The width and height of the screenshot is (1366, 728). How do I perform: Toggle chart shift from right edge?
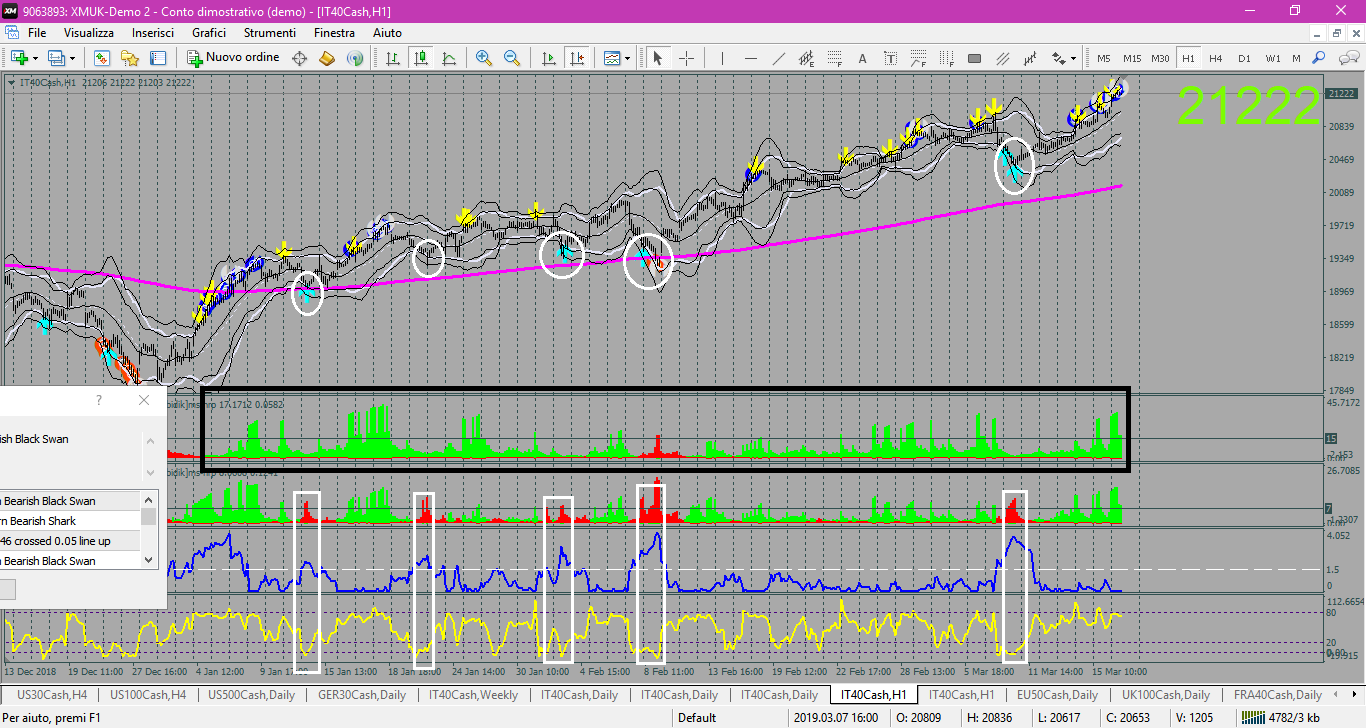click(x=576, y=58)
